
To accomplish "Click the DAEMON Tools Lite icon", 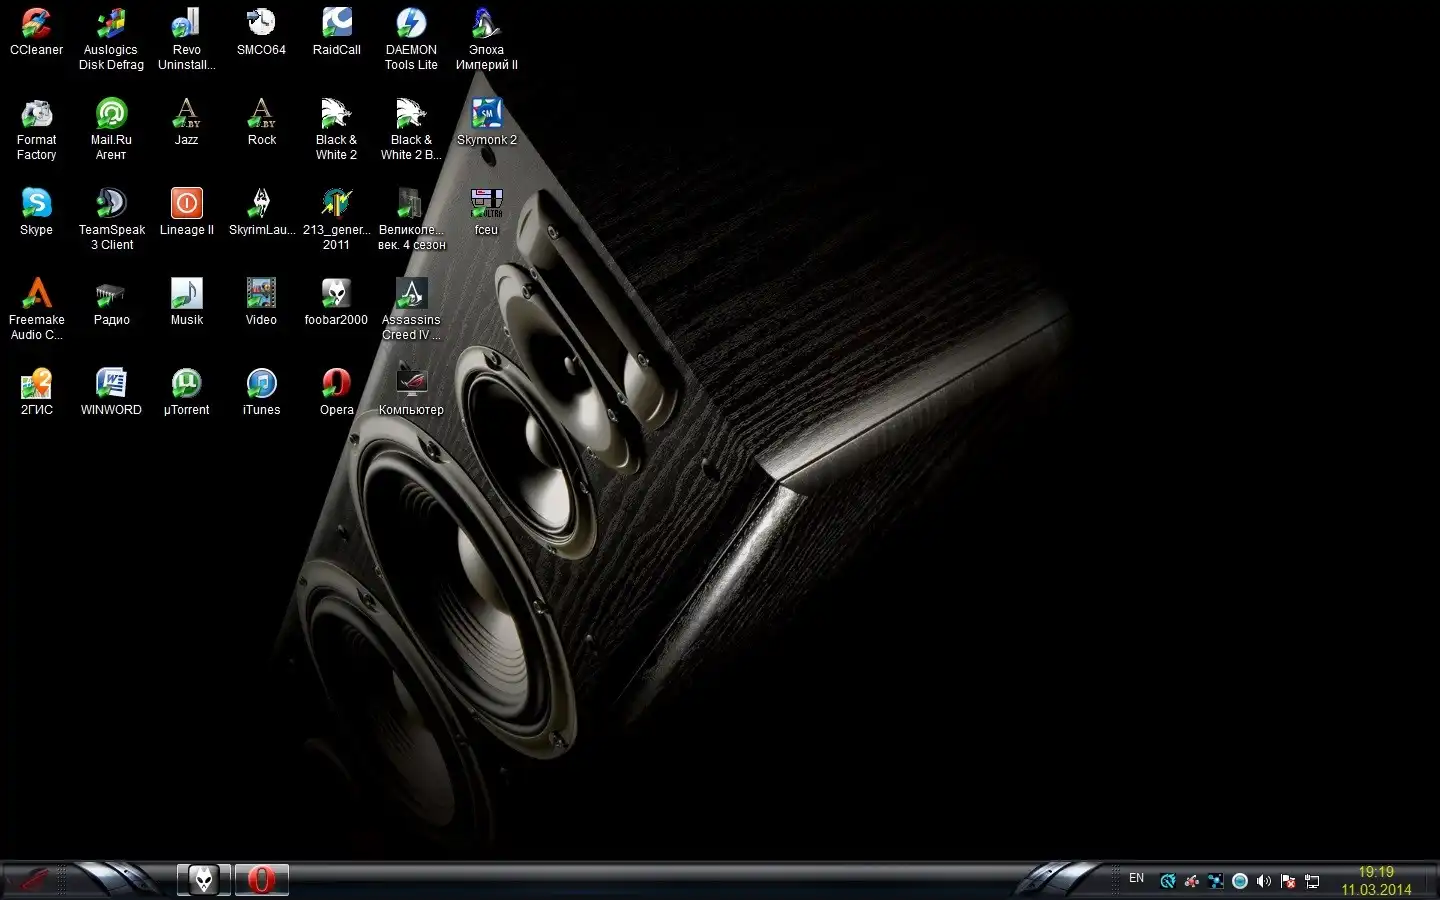I will coord(411,24).
